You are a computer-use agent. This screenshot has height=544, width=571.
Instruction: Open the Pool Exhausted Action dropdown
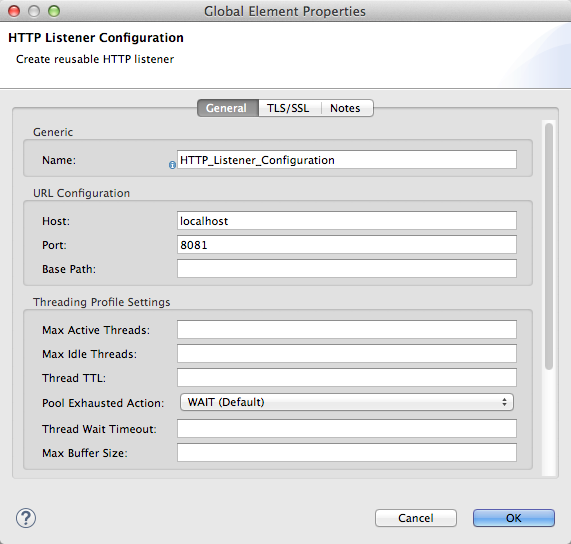347,402
